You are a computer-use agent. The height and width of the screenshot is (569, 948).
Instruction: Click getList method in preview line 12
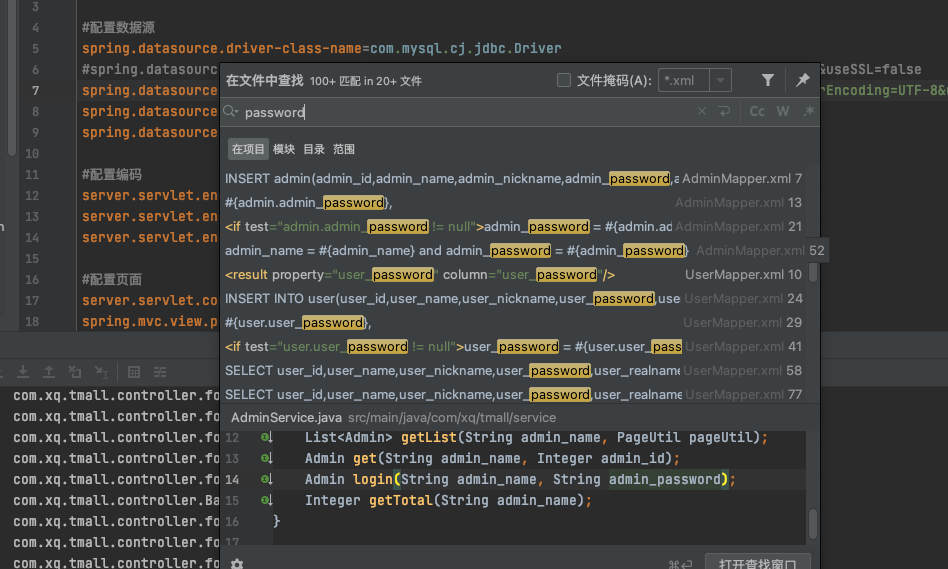429,437
